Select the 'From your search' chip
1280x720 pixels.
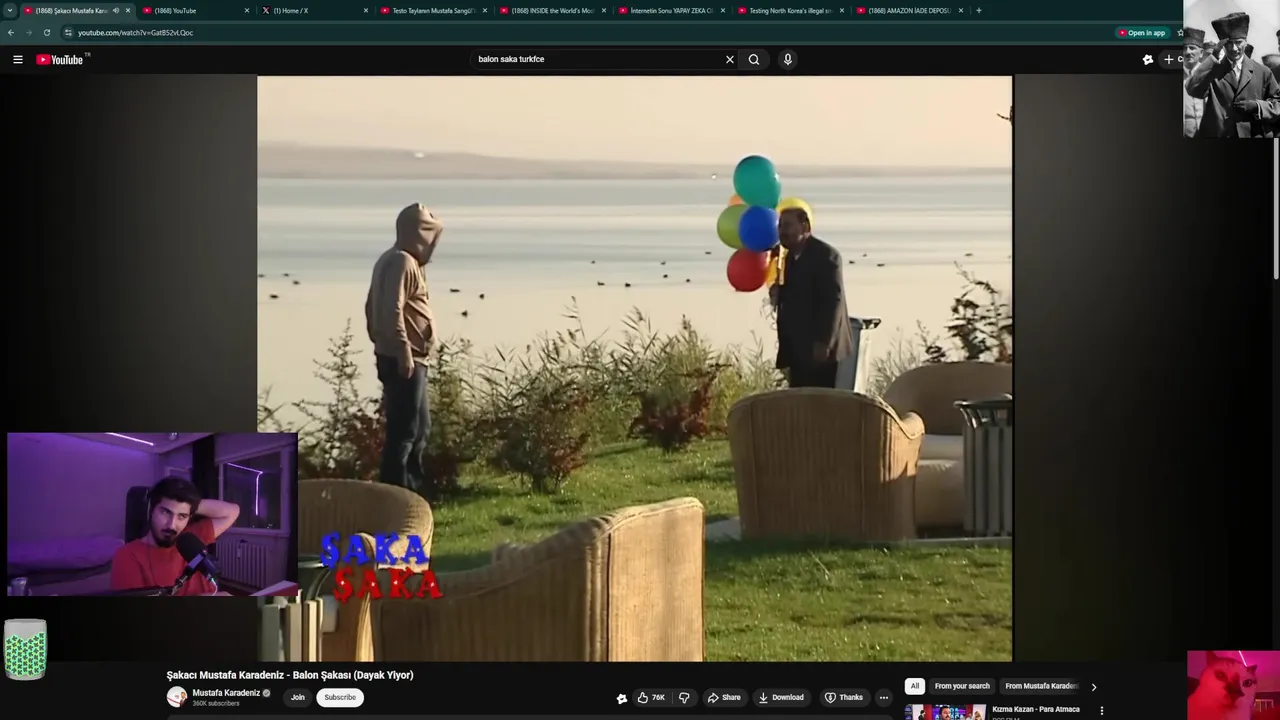[962, 686]
